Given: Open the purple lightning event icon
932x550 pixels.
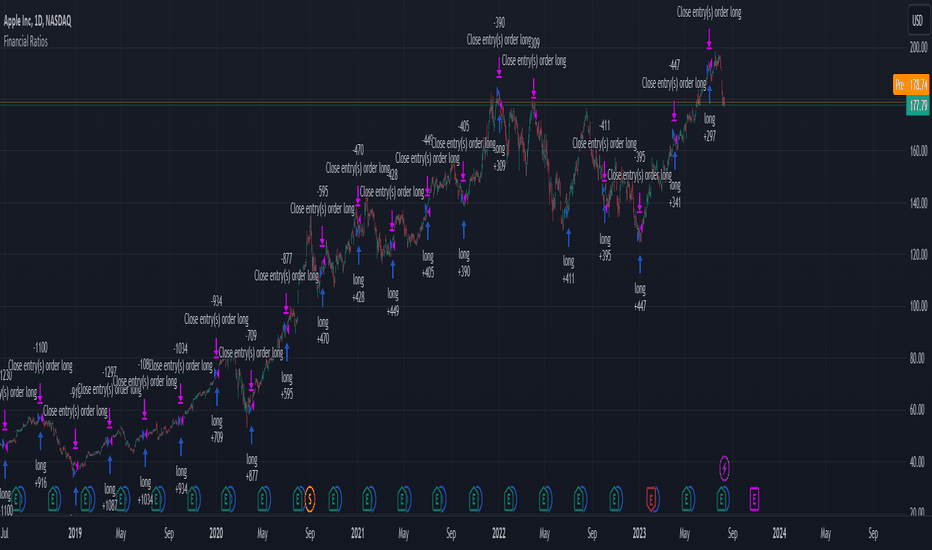Looking at the screenshot, I should pyautogui.click(x=724, y=469).
